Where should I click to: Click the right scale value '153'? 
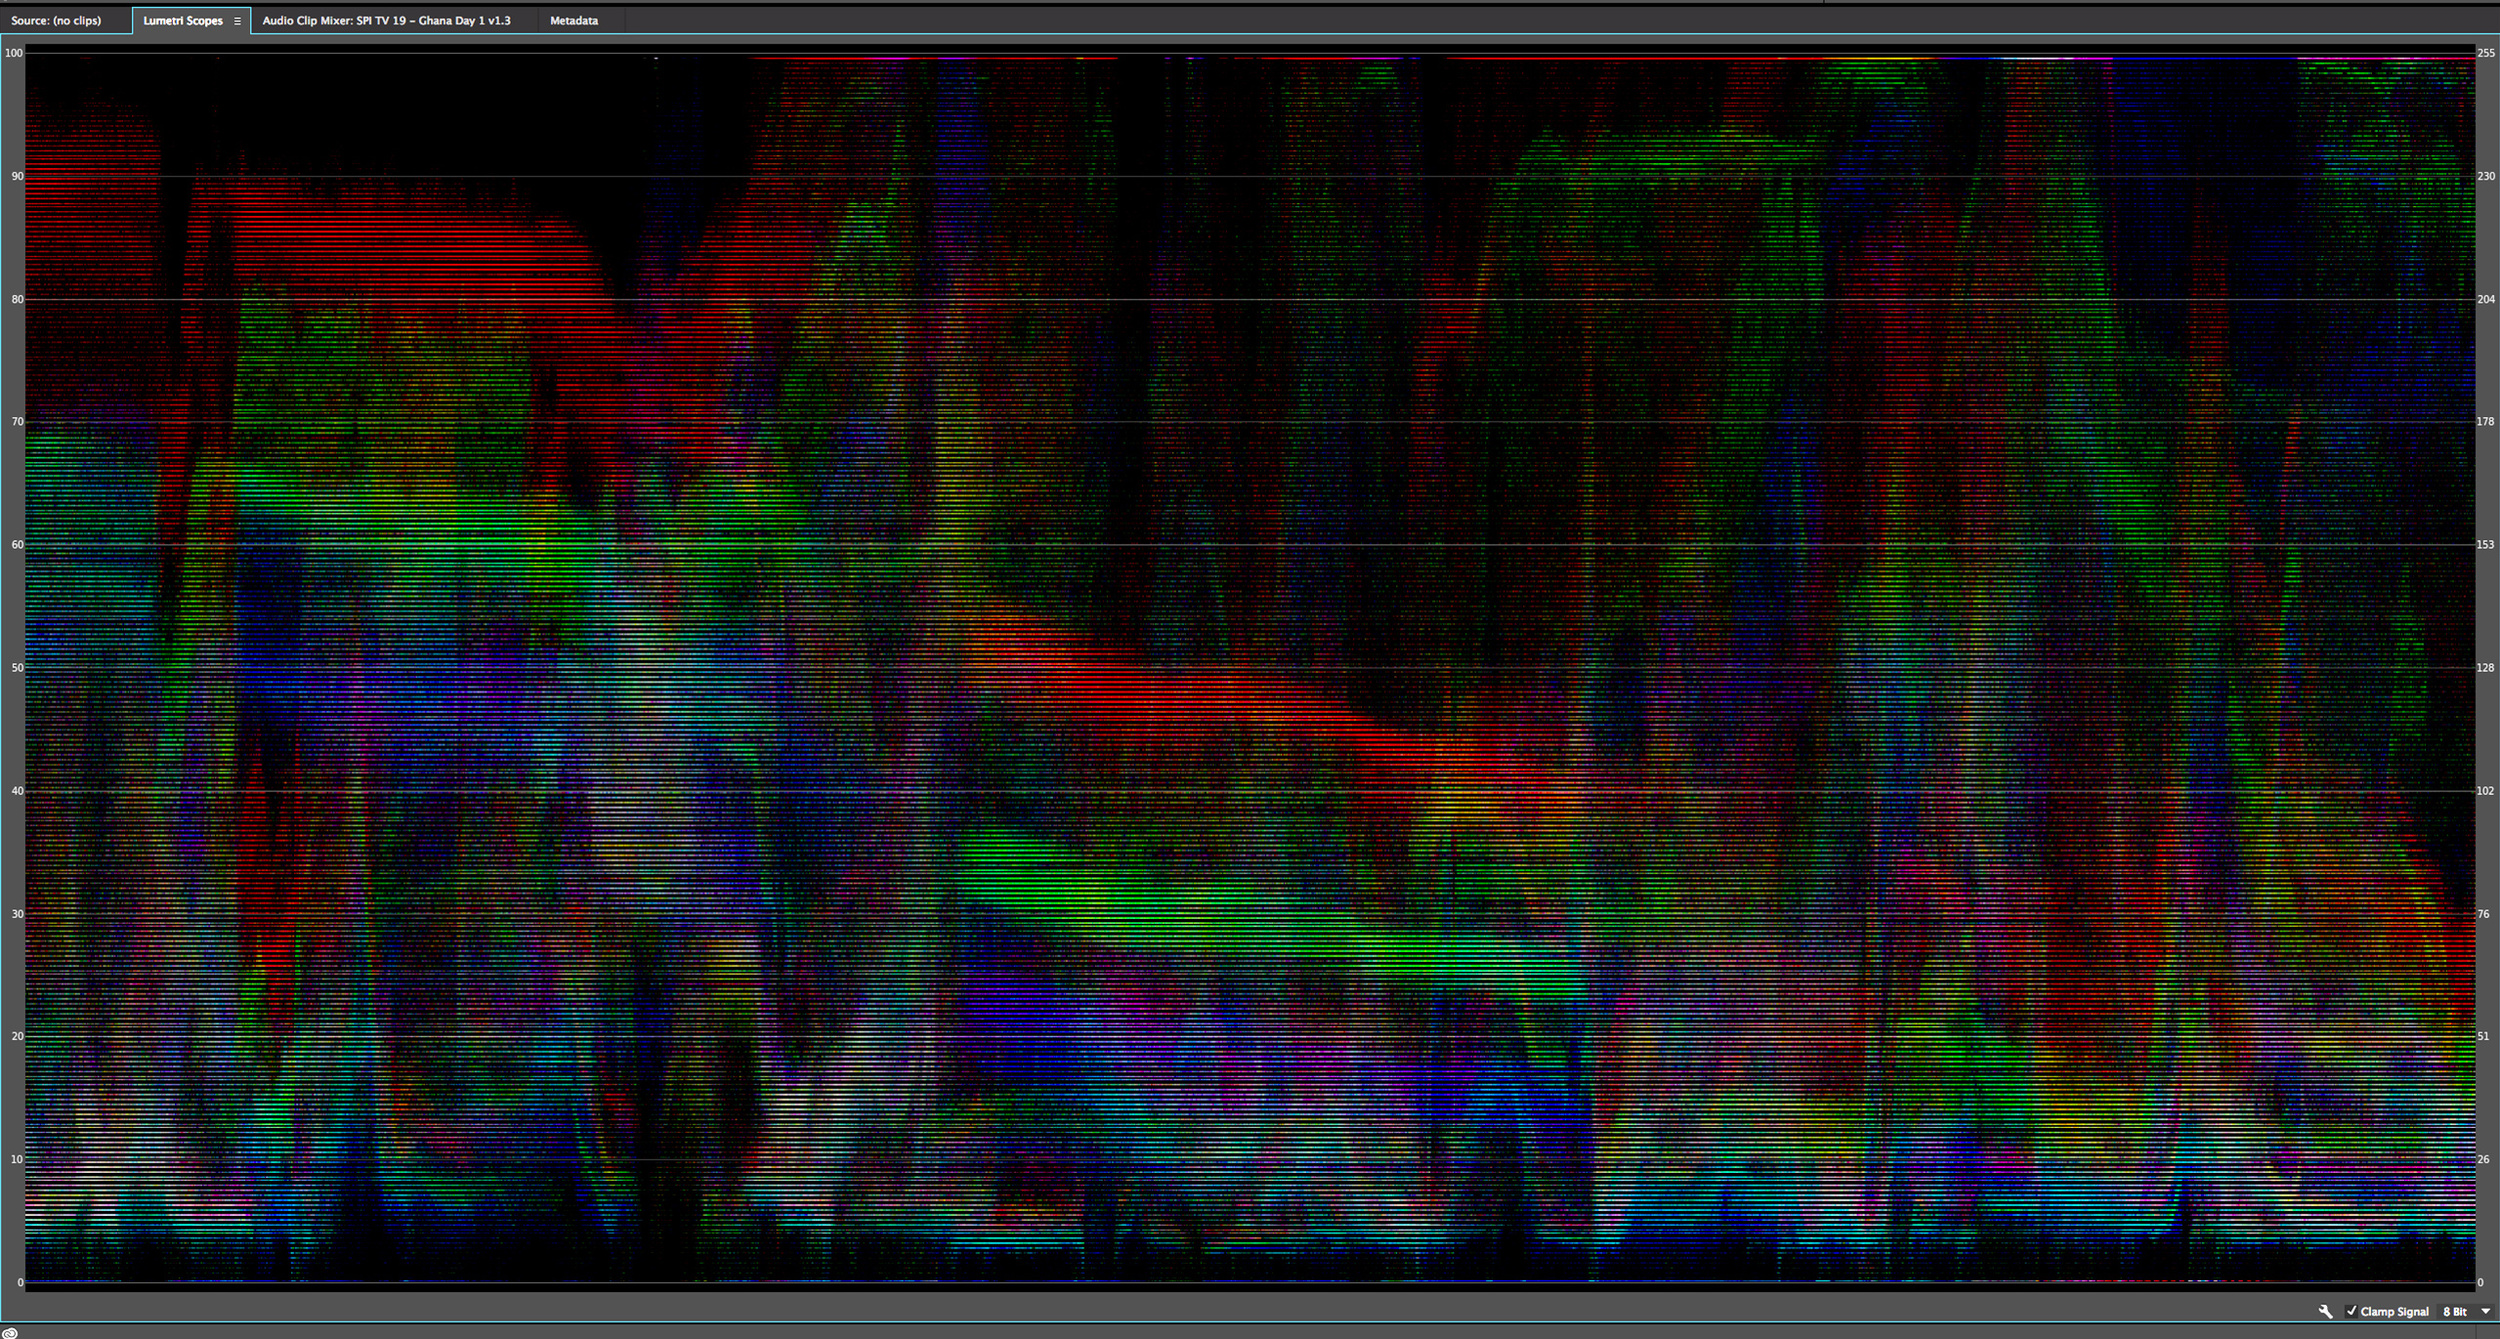click(2486, 545)
